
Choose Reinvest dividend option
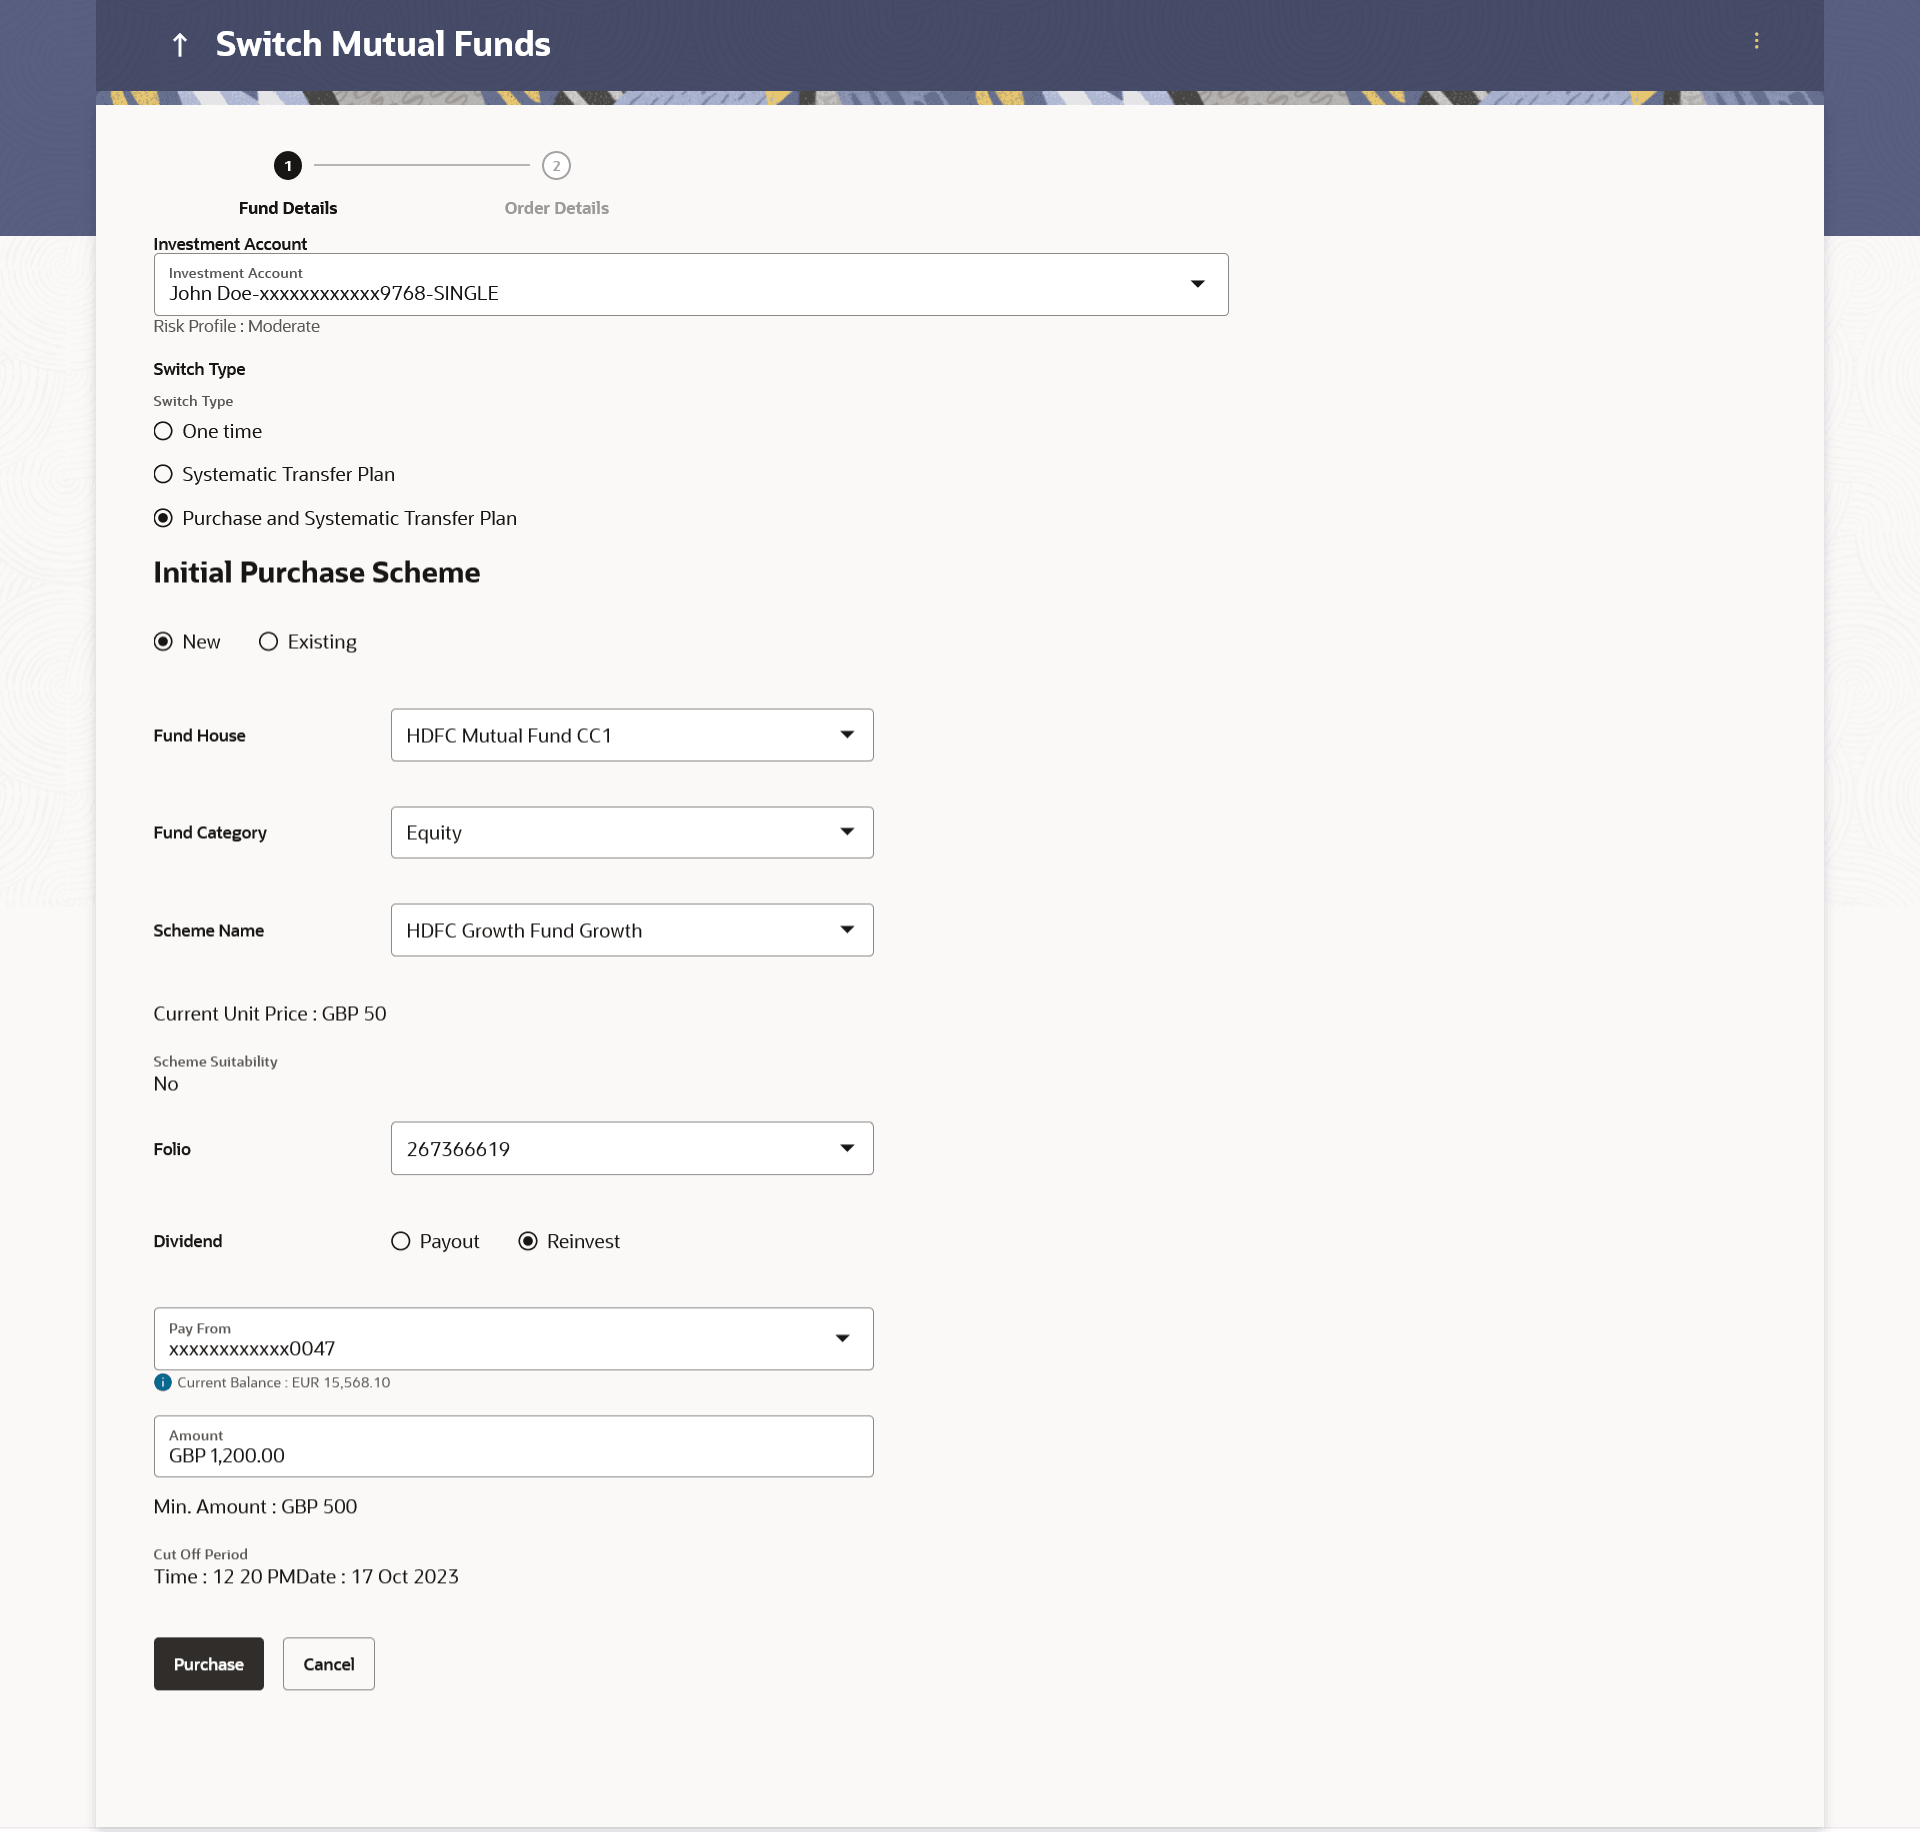coord(528,1241)
